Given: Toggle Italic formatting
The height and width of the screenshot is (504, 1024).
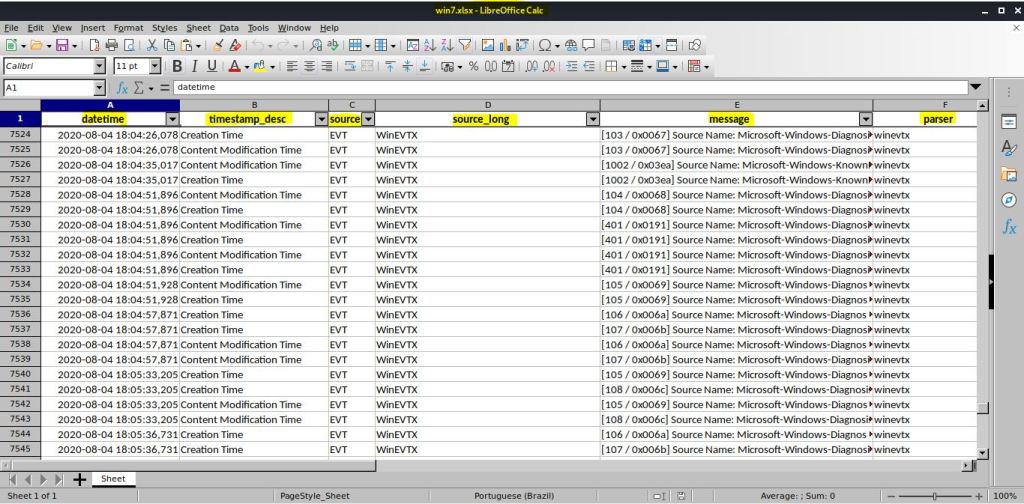Looking at the screenshot, I should pyautogui.click(x=194, y=67).
